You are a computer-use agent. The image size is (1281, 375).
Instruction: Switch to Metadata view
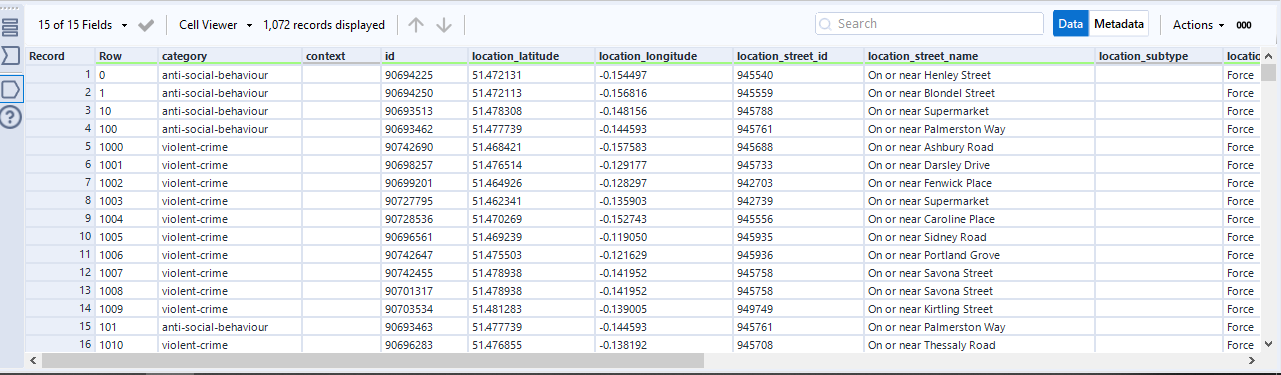click(1119, 24)
